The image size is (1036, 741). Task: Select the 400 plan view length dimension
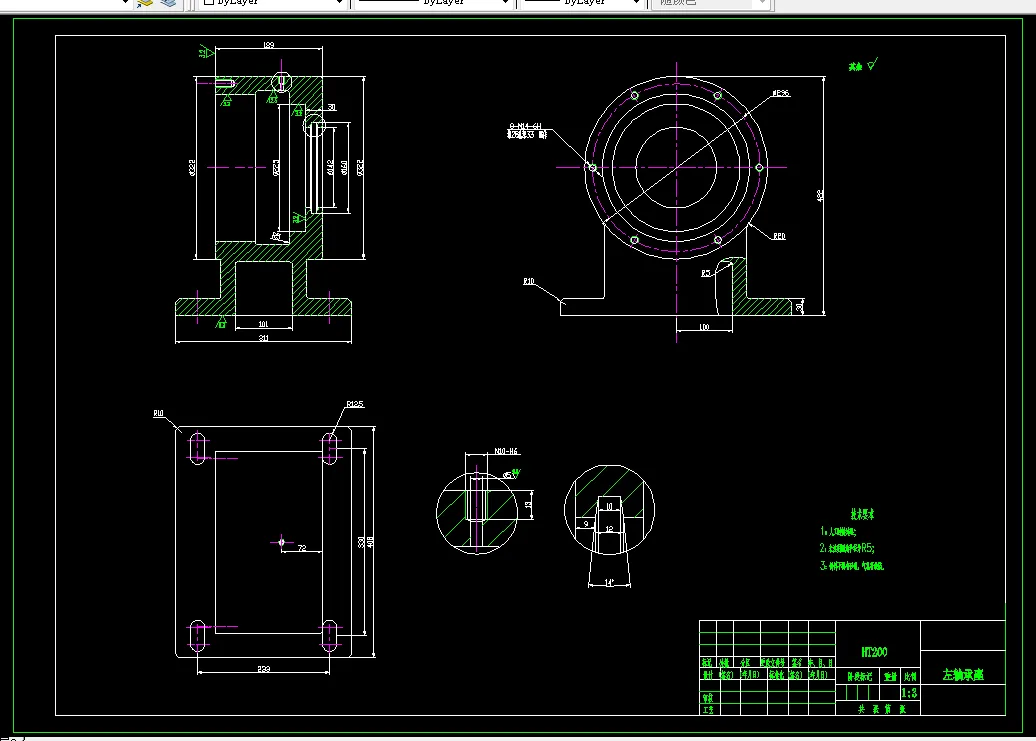click(x=371, y=542)
